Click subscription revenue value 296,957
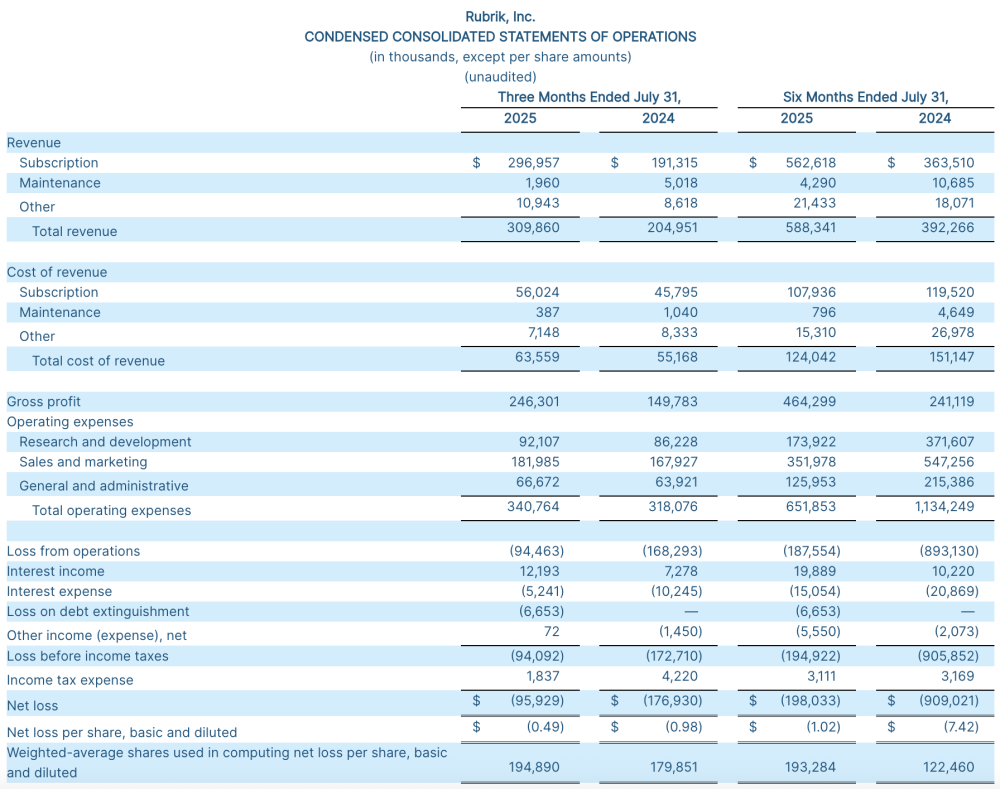Image resolution: width=1000 pixels, height=789 pixels. [x=533, y=163]
